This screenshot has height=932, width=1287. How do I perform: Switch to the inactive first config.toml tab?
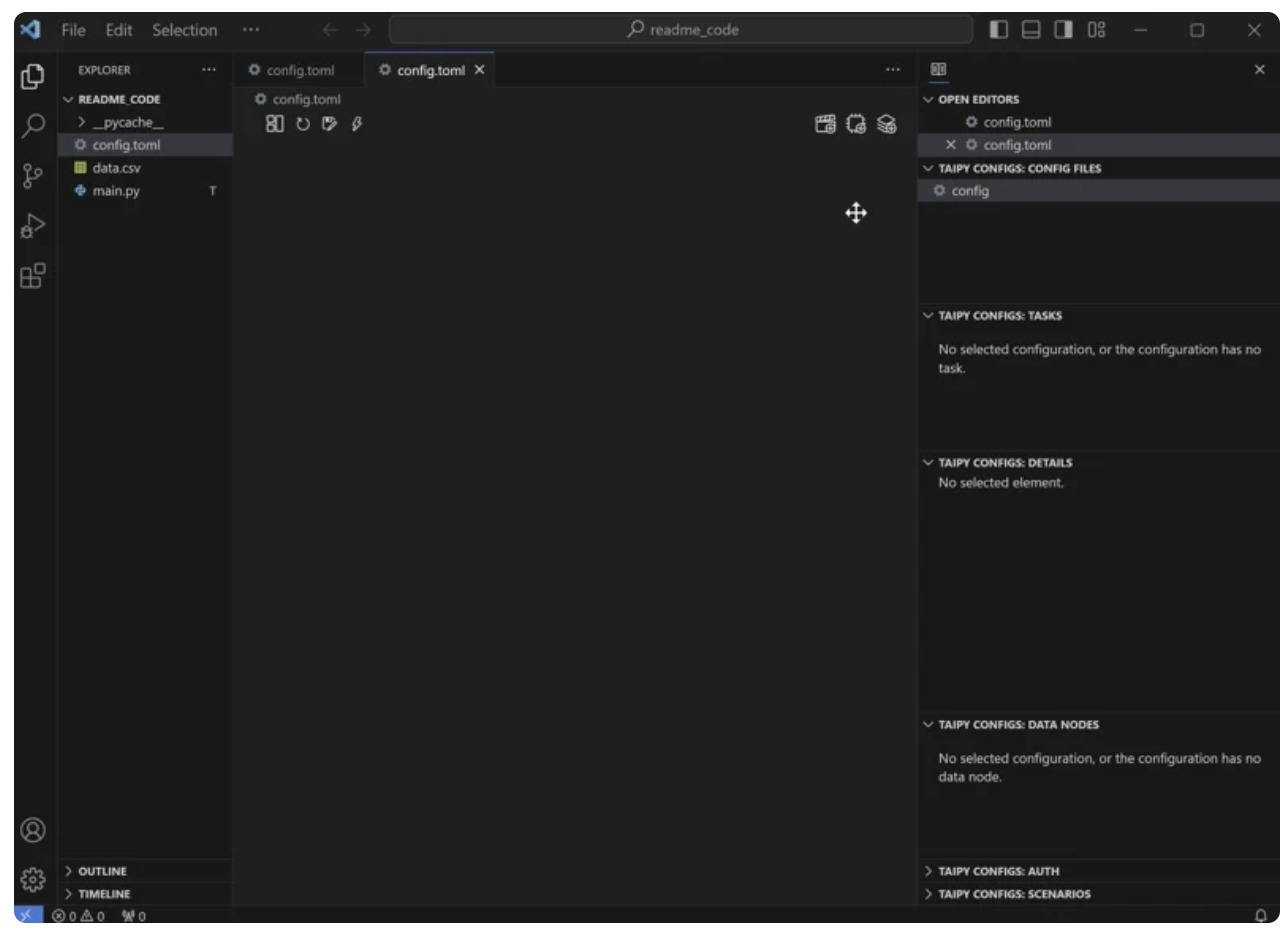click(x=299, y=70)
